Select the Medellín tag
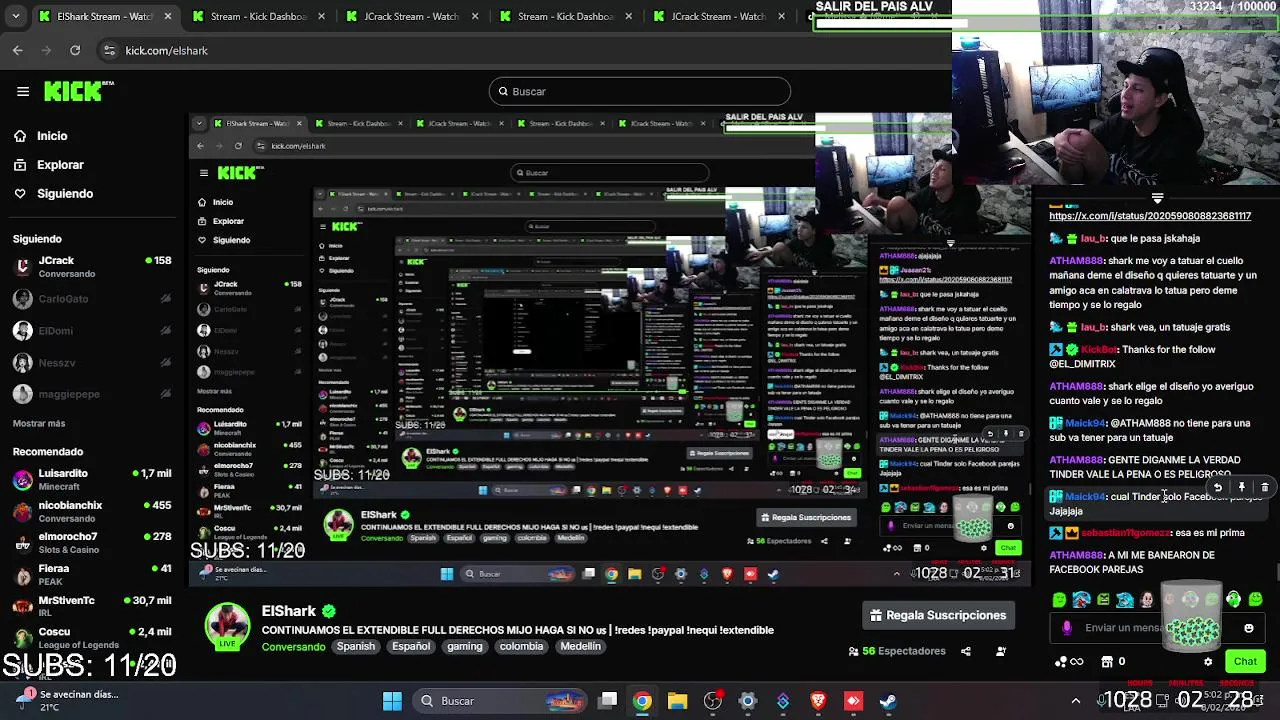Viewport: 1280px width, 720px height. 580,646
